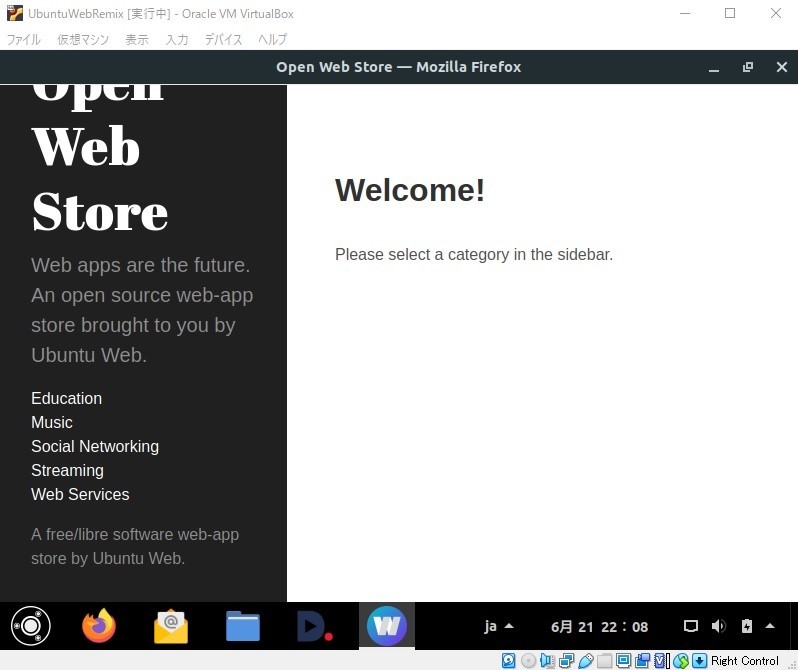Minimize the VirtualBox window
Viewport: 798px width, 670px height.
[x=685, y=13]
